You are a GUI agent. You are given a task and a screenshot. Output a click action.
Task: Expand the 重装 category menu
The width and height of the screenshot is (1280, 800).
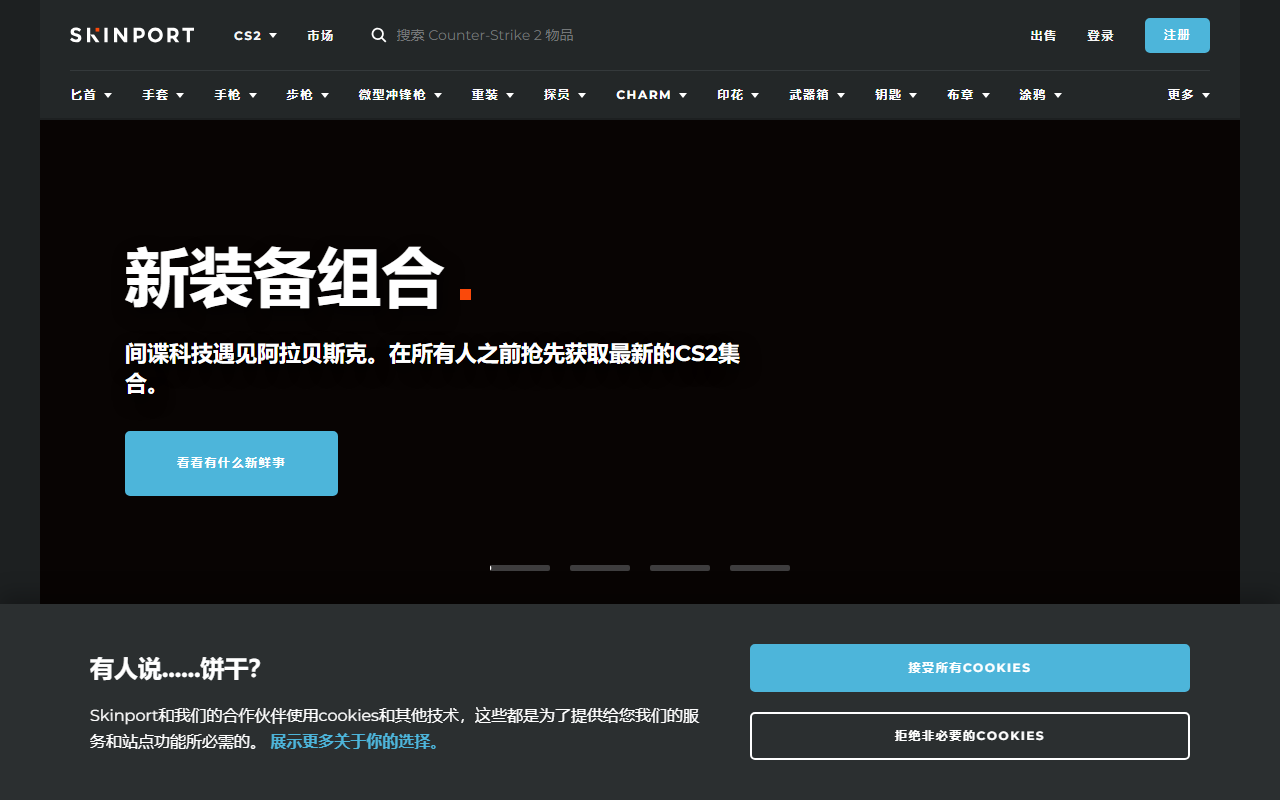click(493, 95)
